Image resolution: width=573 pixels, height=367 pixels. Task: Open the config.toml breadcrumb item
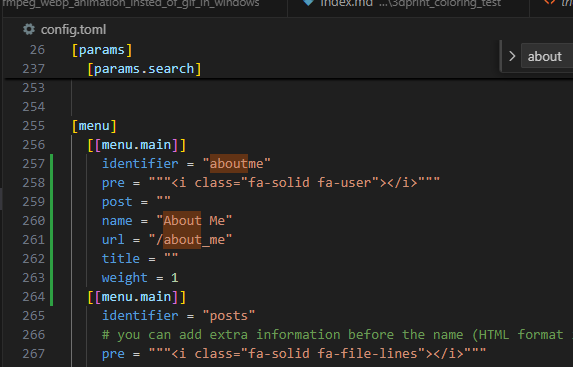coord(73,30)
